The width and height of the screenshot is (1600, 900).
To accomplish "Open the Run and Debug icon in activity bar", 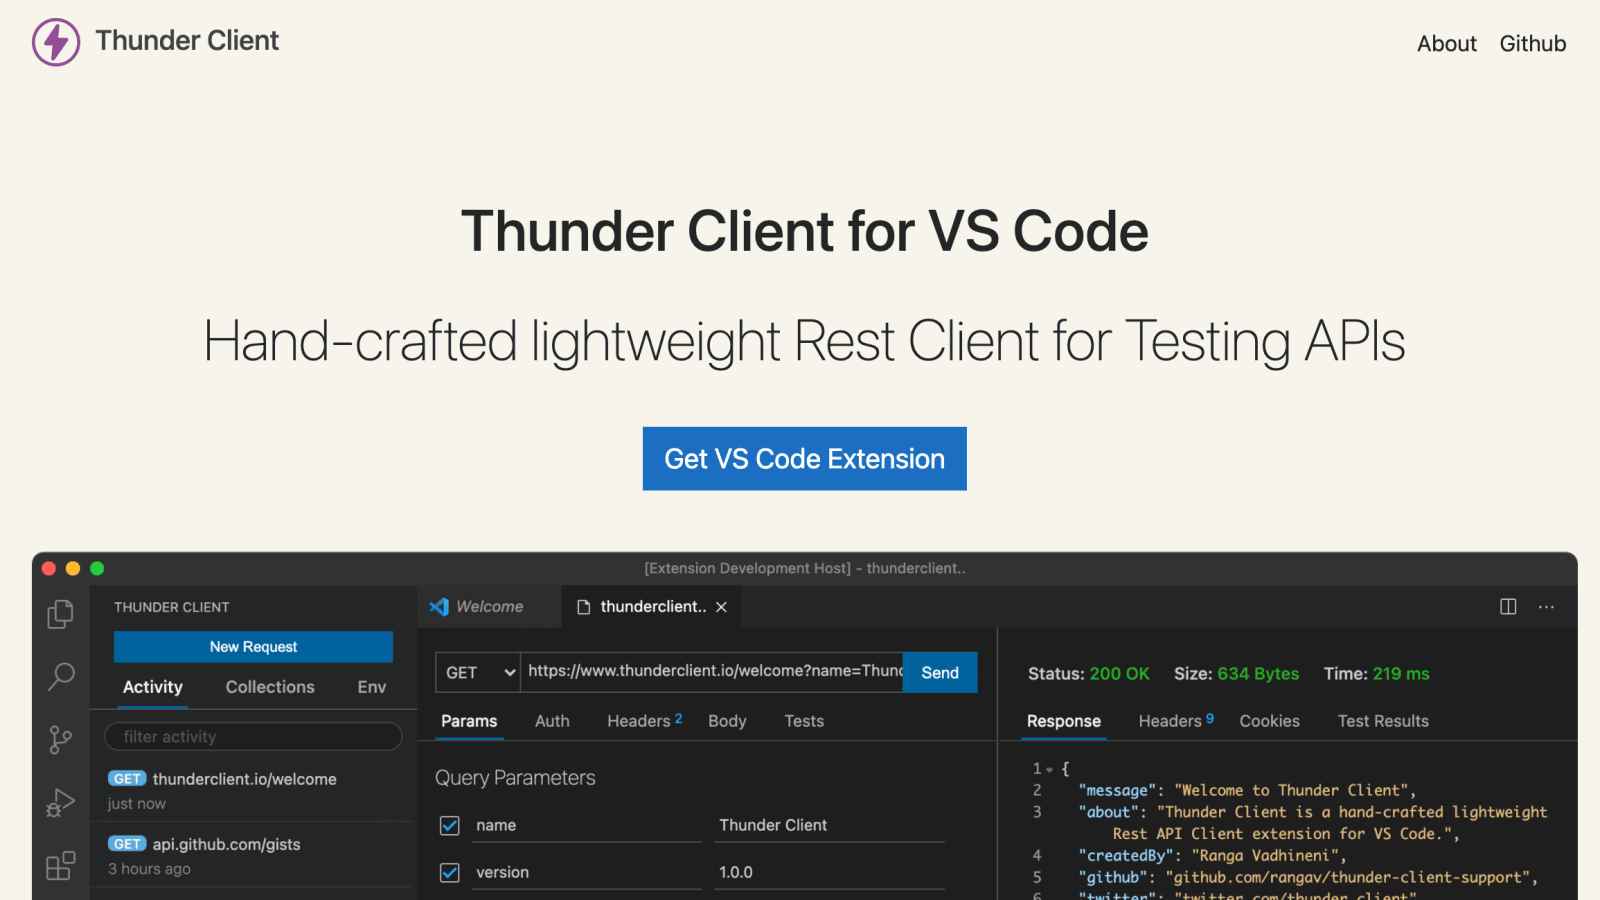I will click(60, 802).
